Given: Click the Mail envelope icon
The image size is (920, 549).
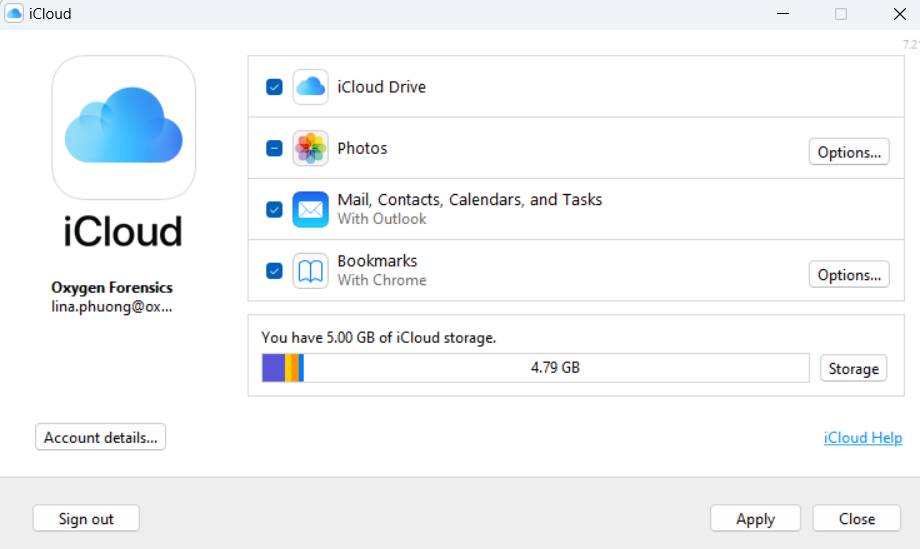Looking at the screenshot, I should (310, 209).
